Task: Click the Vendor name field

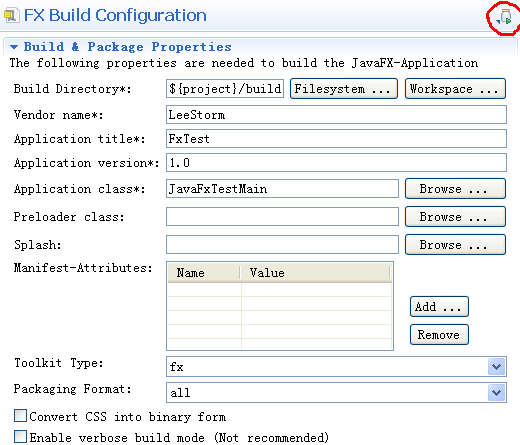Action: (x=336, y=115)
